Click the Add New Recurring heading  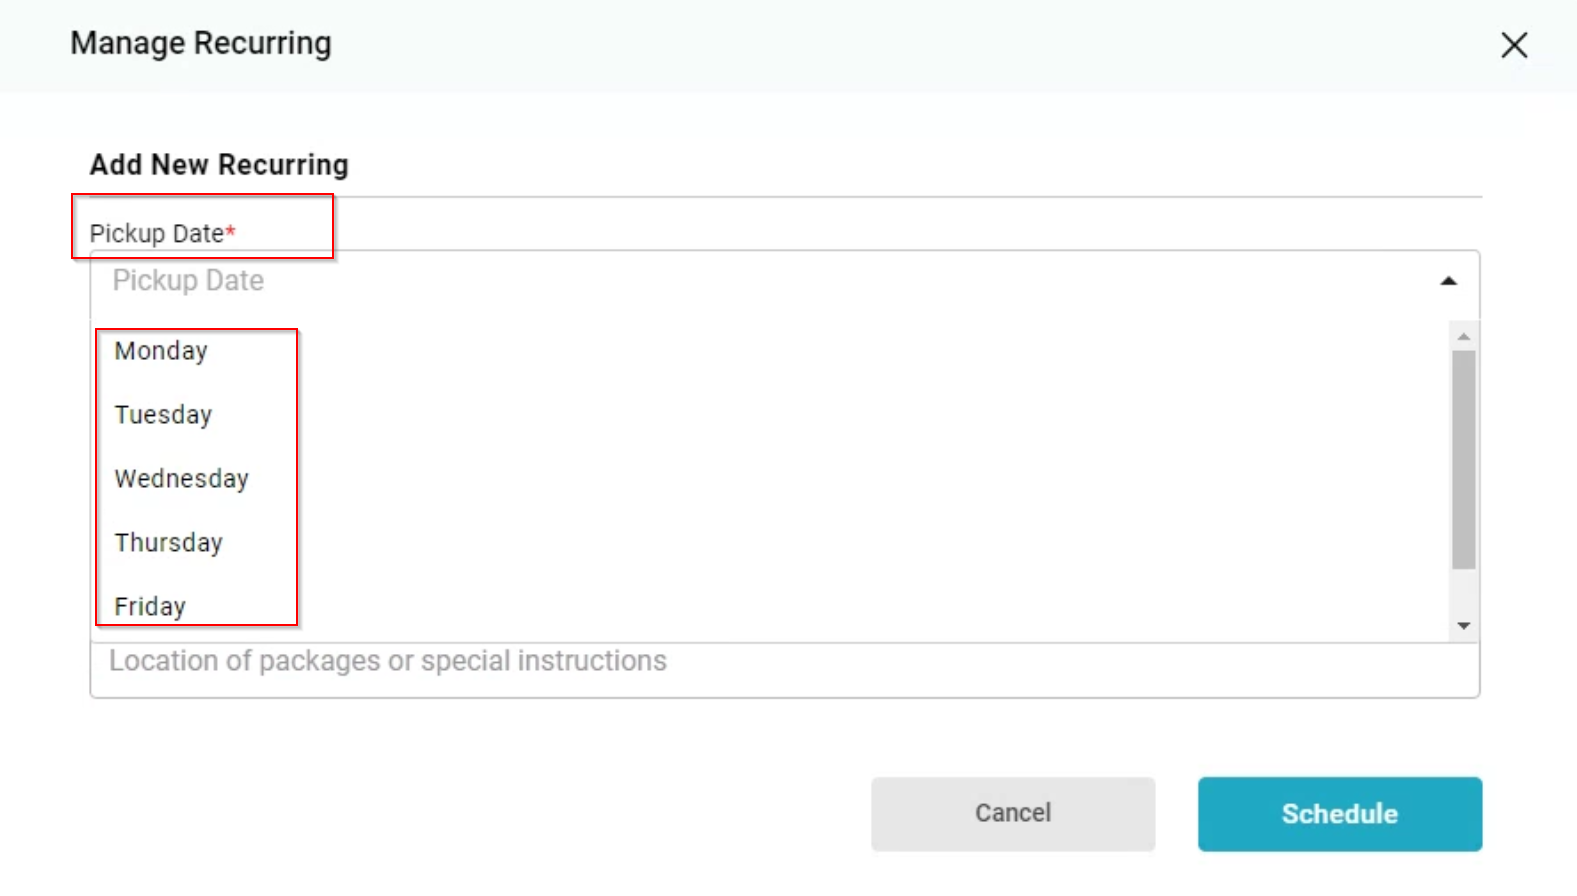219,165
